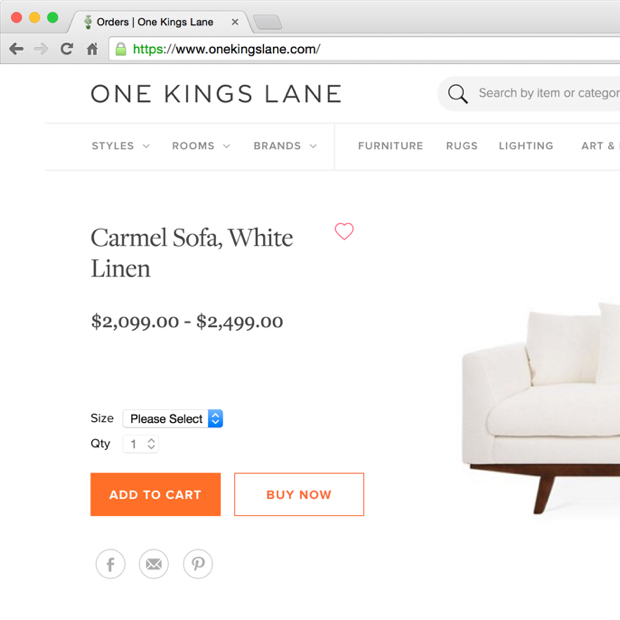
Task: Expand the Rooms navigation menu
Action: click(x=200, y=146)
